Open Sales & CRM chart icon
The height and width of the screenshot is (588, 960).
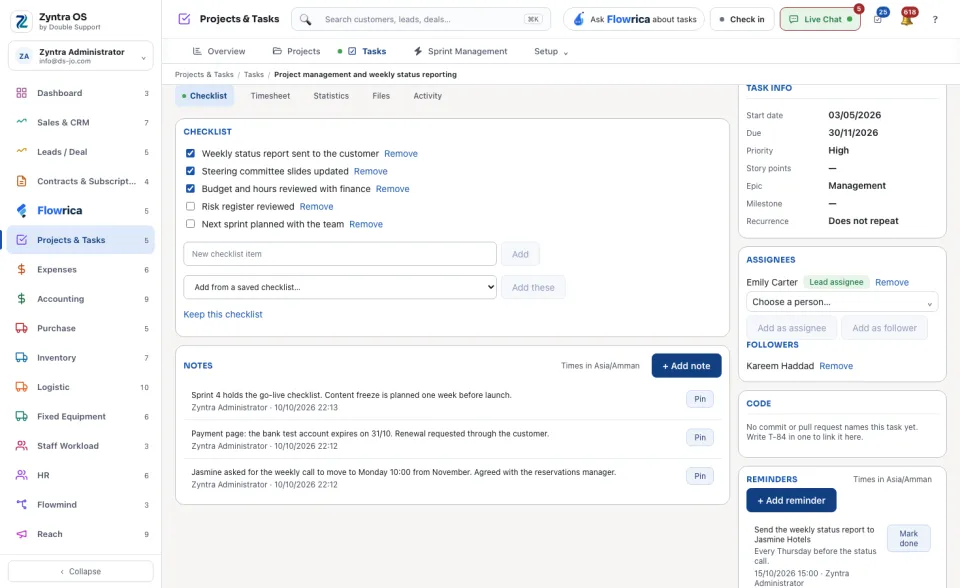21,122
